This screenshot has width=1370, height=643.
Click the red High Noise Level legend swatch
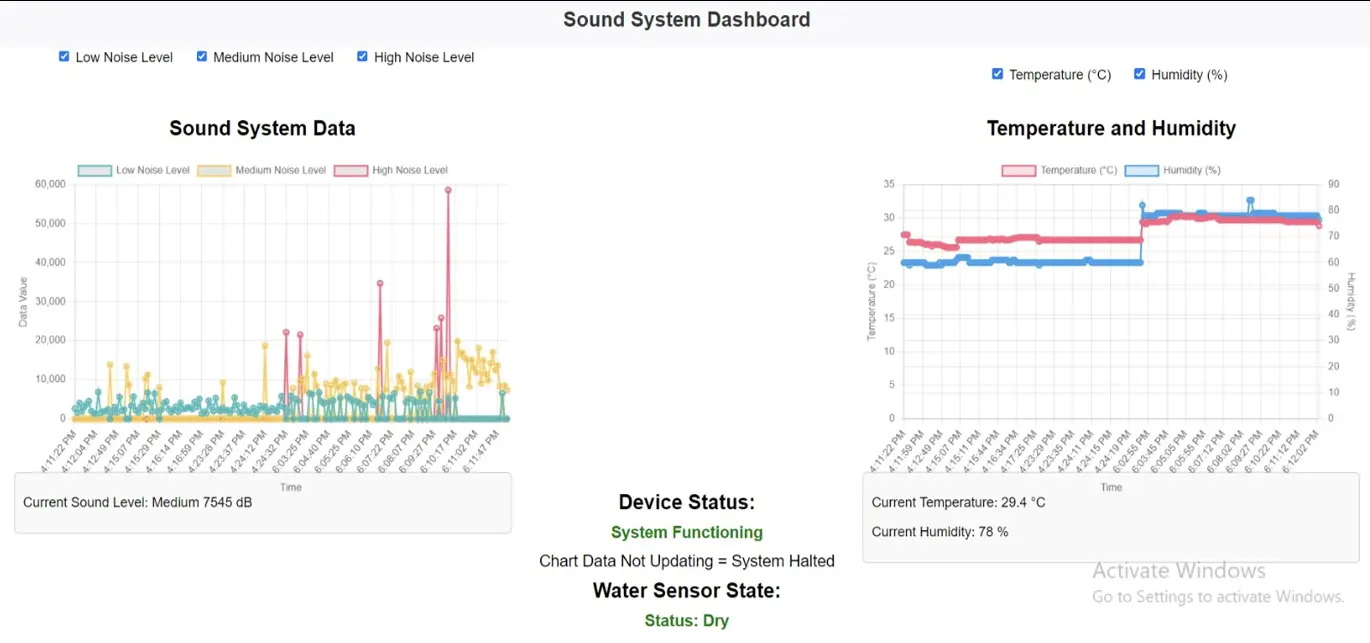point(351,170)
